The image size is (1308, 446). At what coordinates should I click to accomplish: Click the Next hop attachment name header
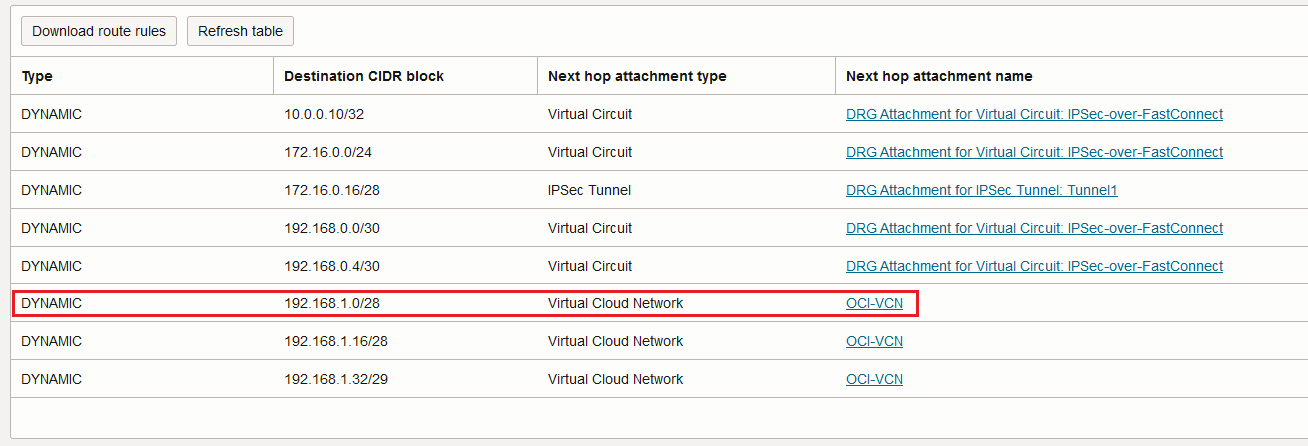coord(939,76)
